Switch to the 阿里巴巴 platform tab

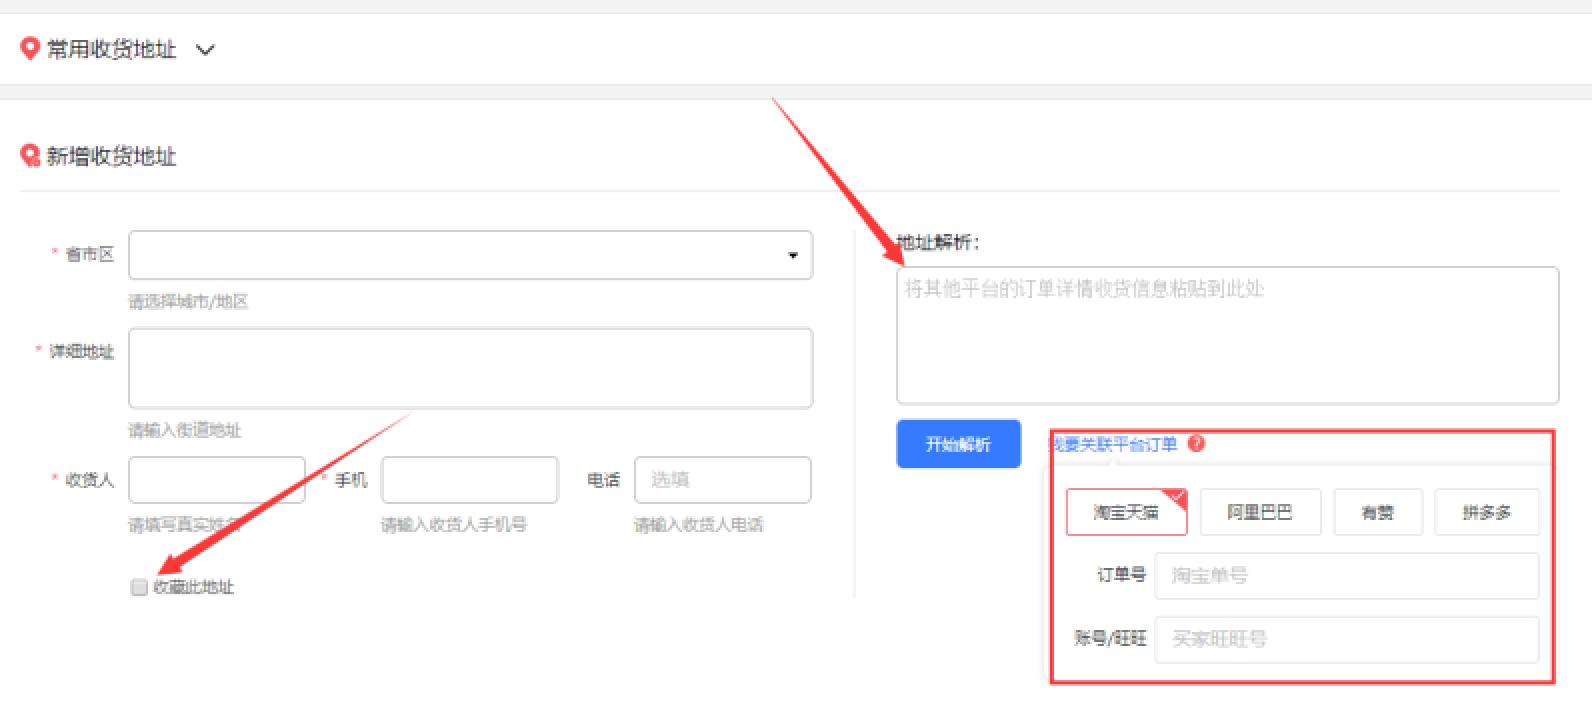click(1260, 512)
